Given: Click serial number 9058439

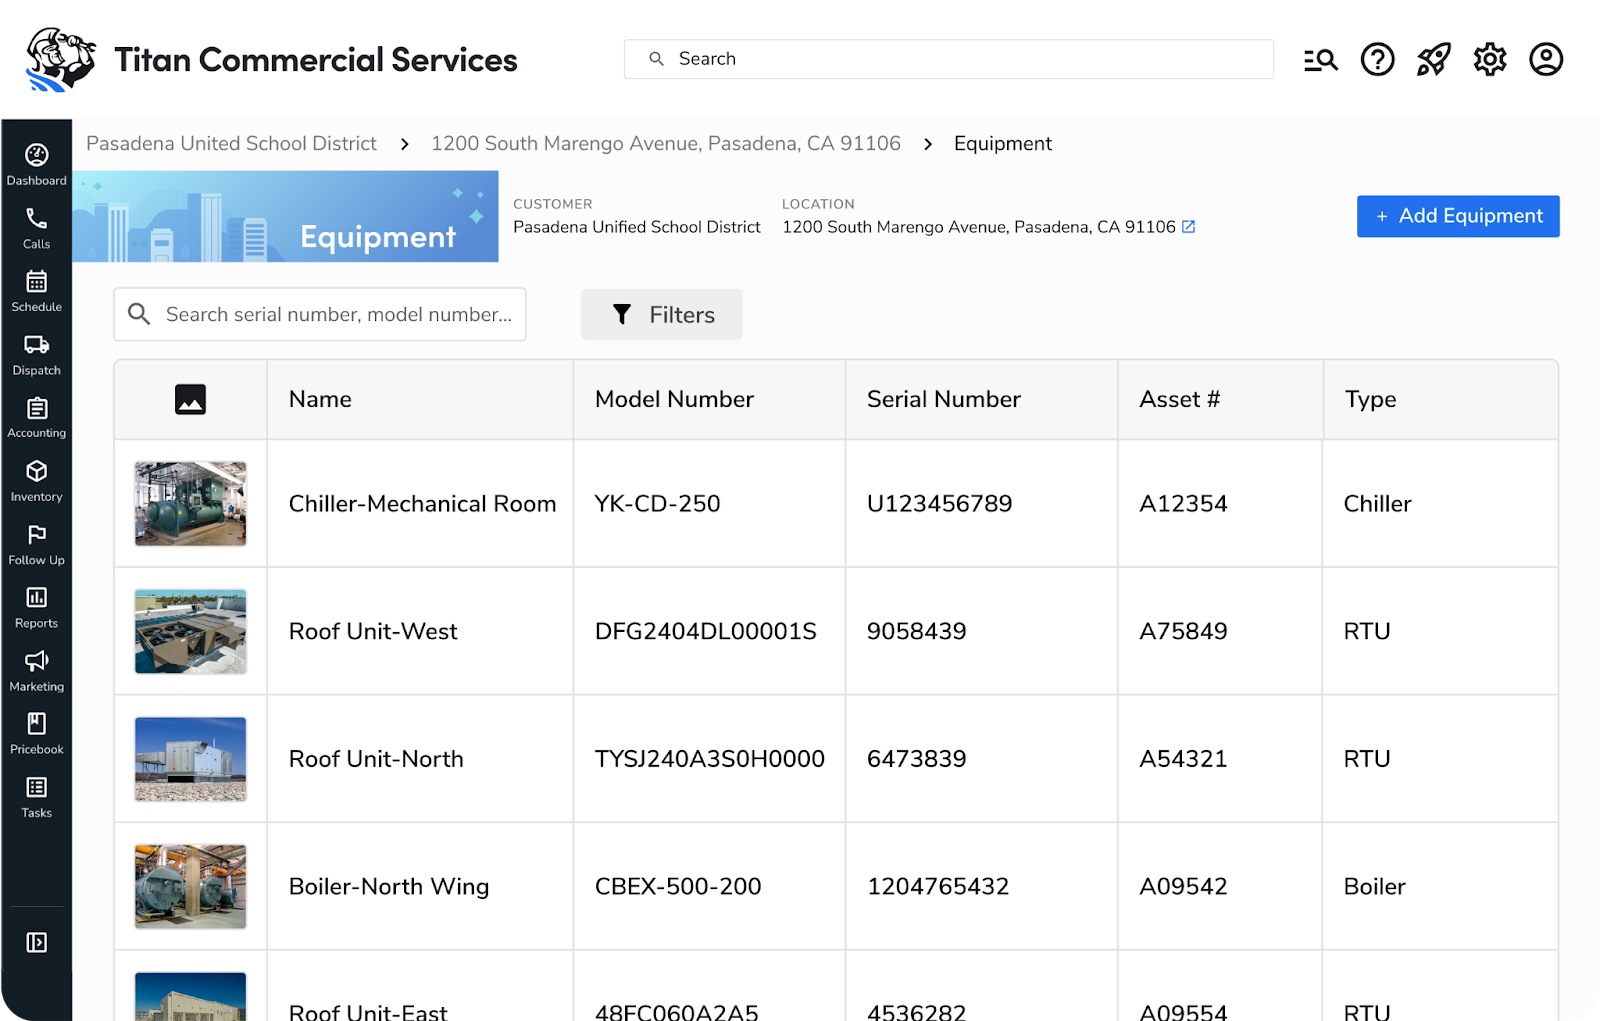Looking at the screenshot, I should tap(917, 631).
